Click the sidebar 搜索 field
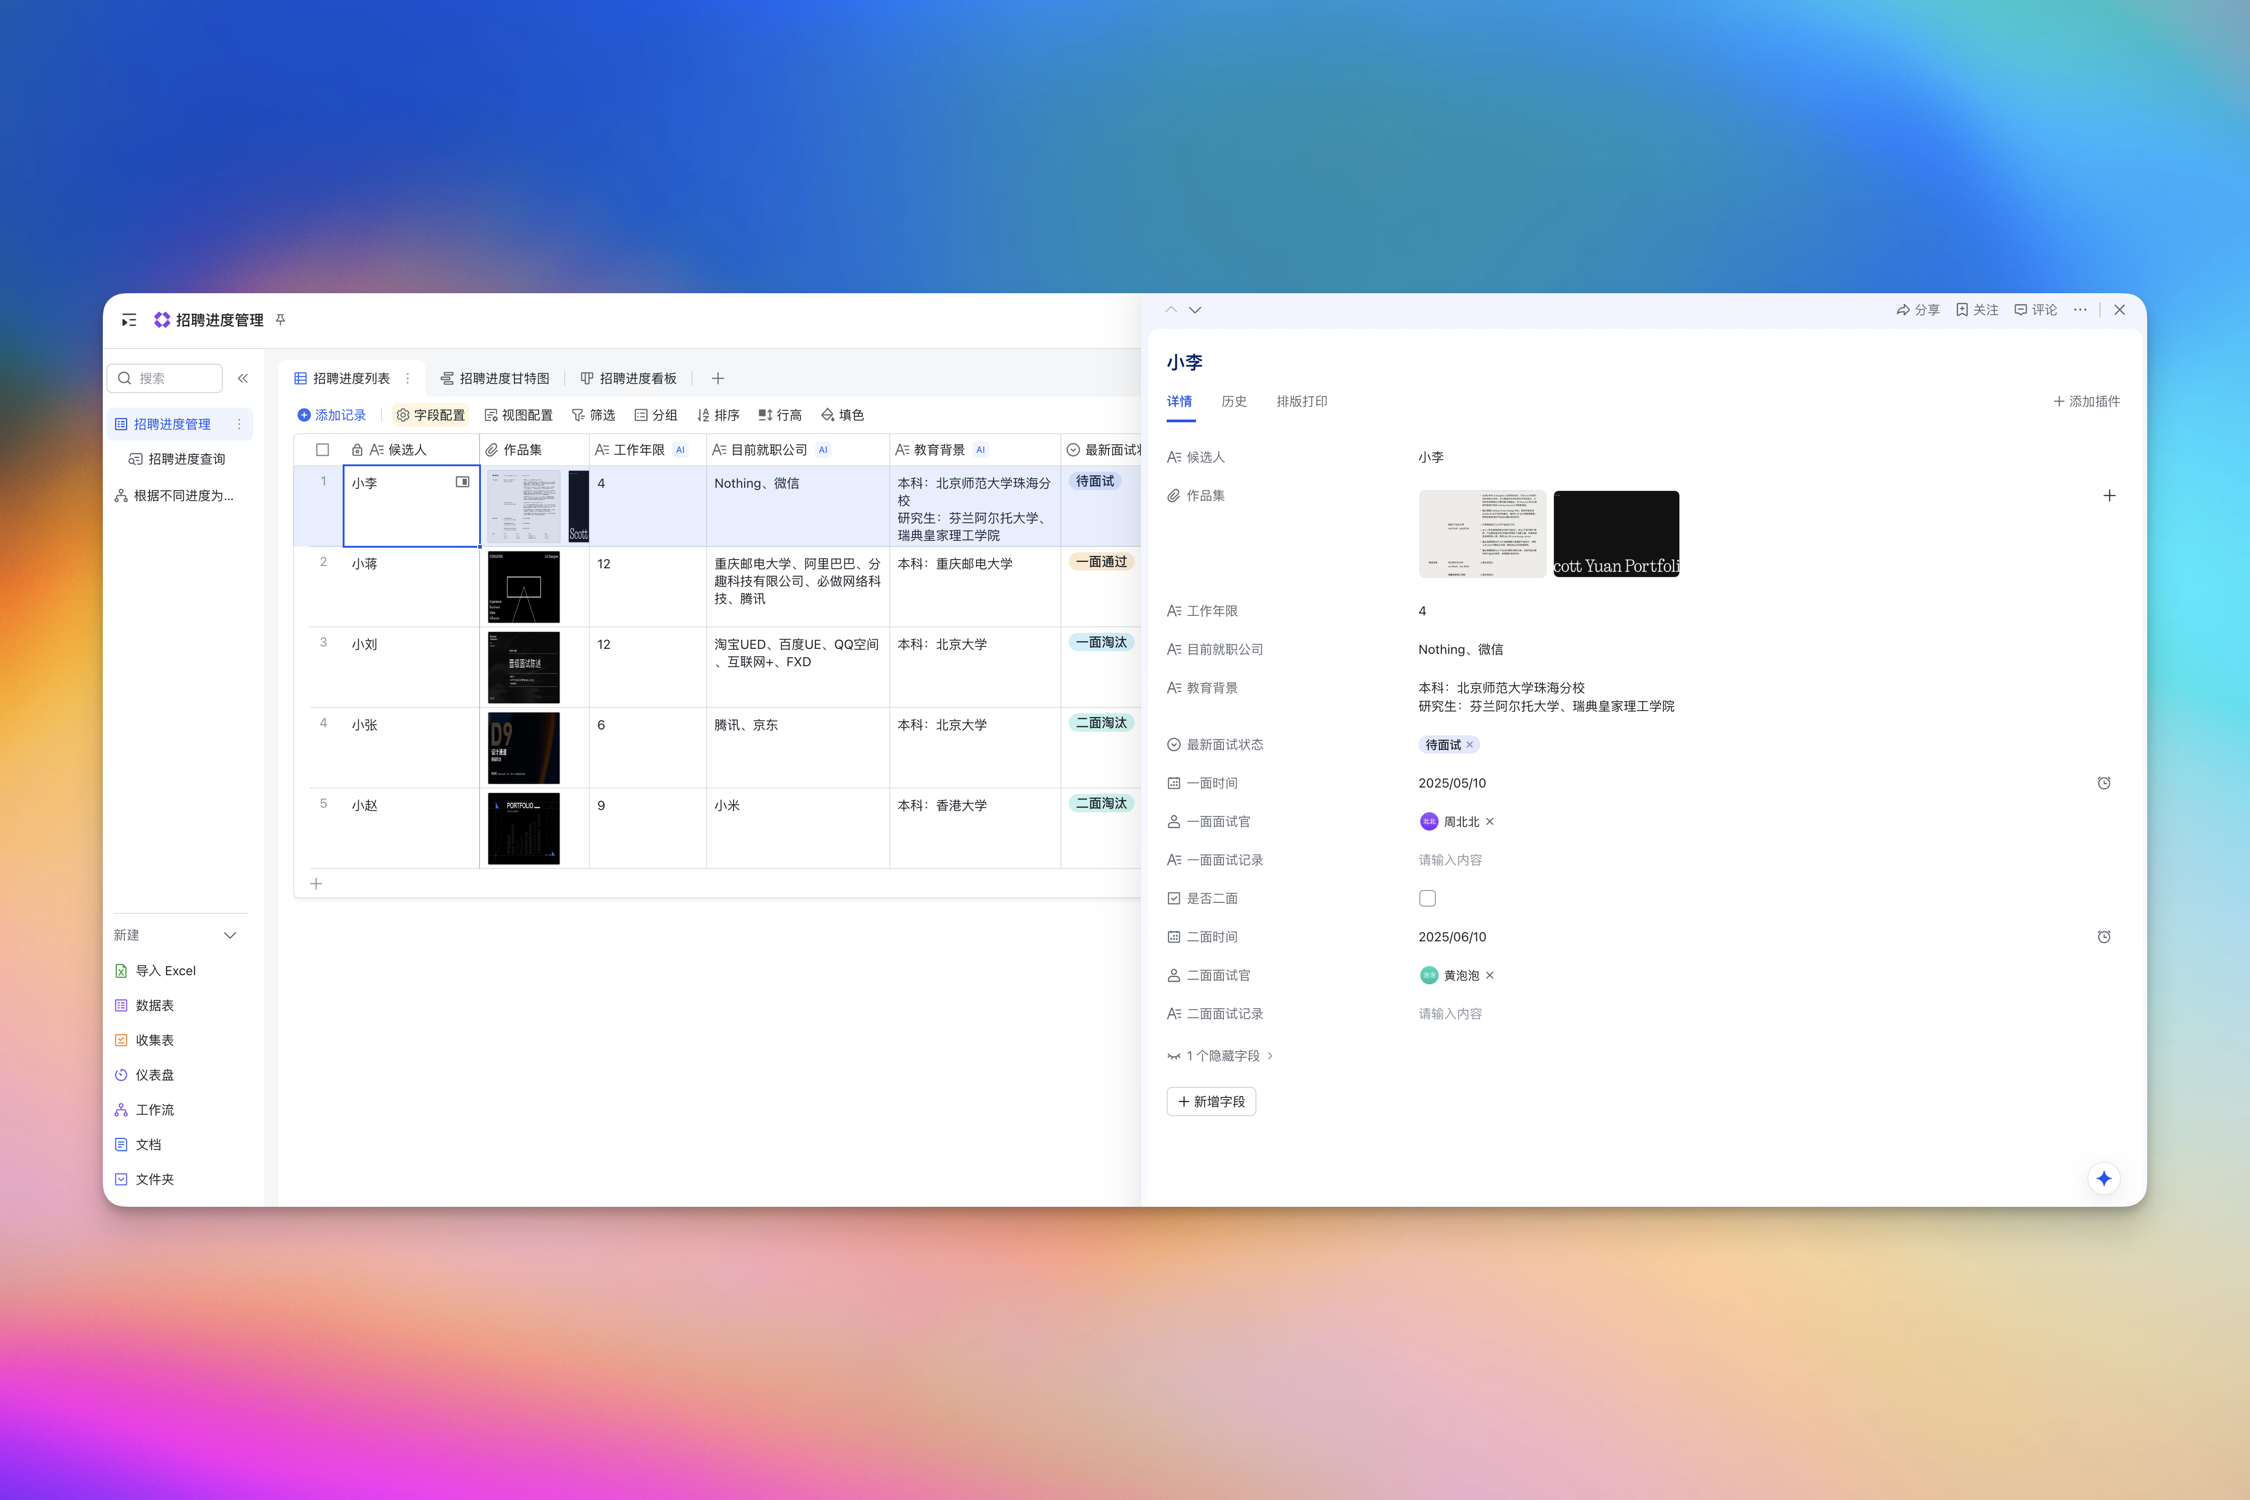This screenshot has width=2250, height=1500. 165,378
